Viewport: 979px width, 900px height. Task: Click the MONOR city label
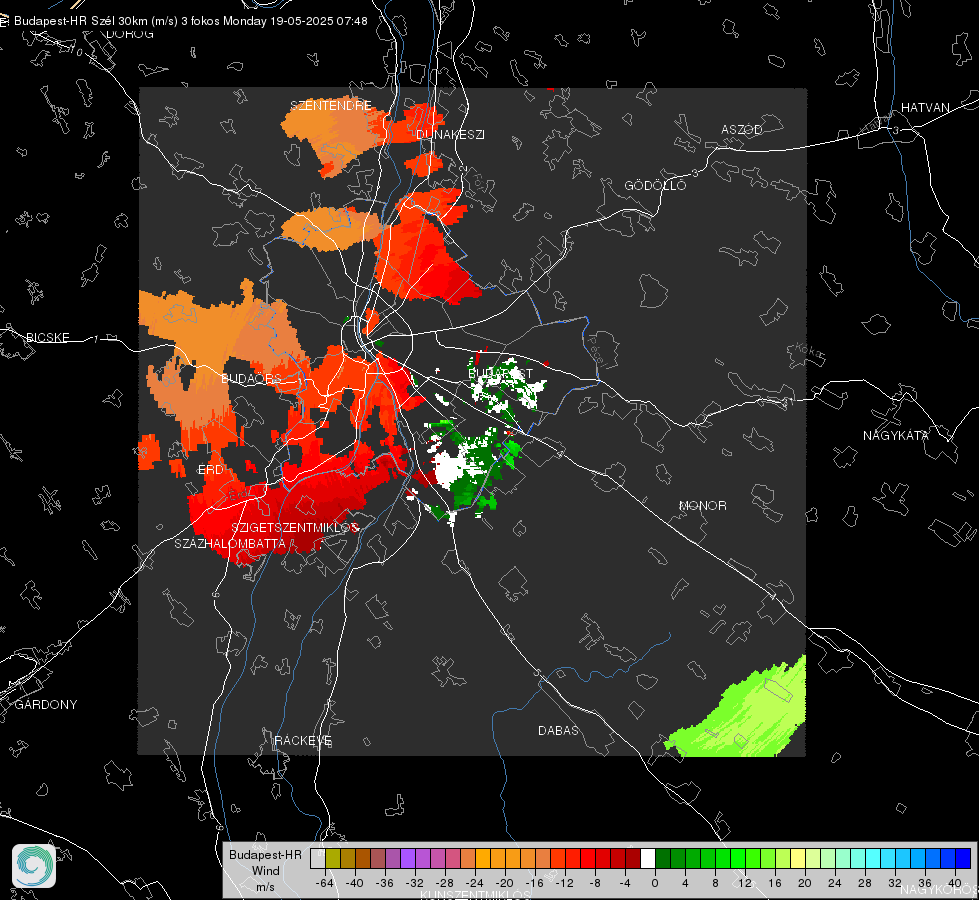(702, 505)
